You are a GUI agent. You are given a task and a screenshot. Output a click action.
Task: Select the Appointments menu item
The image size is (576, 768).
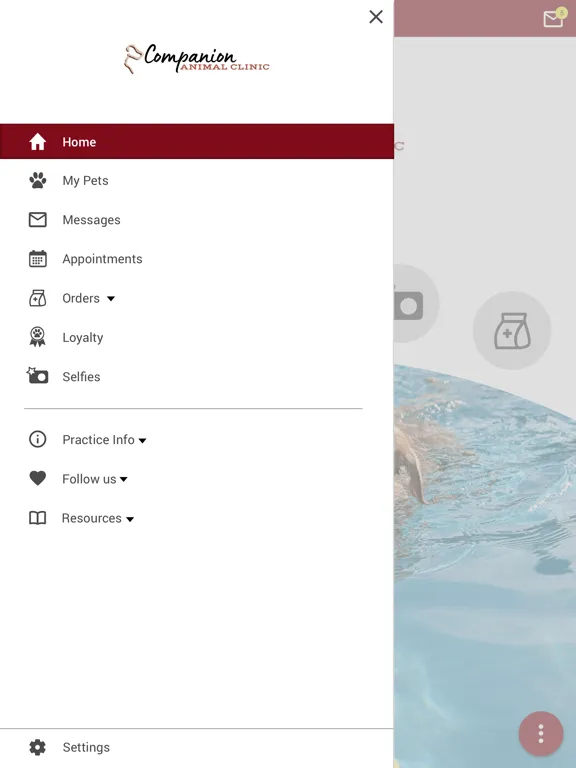197,259
